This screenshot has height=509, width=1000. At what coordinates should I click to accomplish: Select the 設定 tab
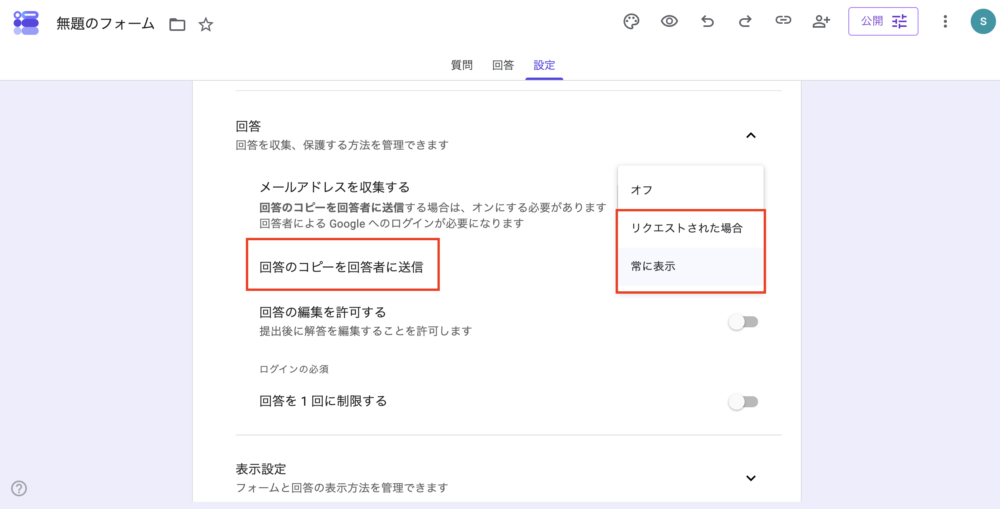[544, 65]
